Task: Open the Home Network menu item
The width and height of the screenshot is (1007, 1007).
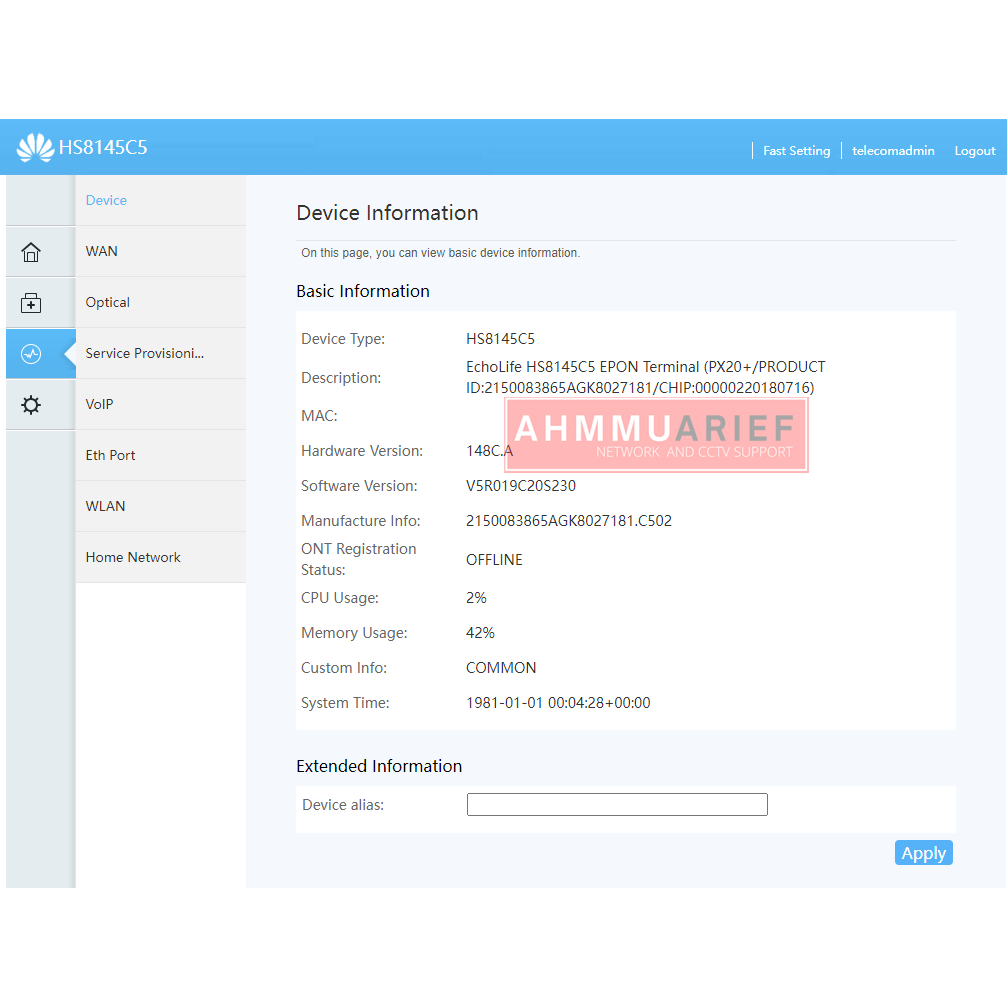Action: [x=133, y=557]
